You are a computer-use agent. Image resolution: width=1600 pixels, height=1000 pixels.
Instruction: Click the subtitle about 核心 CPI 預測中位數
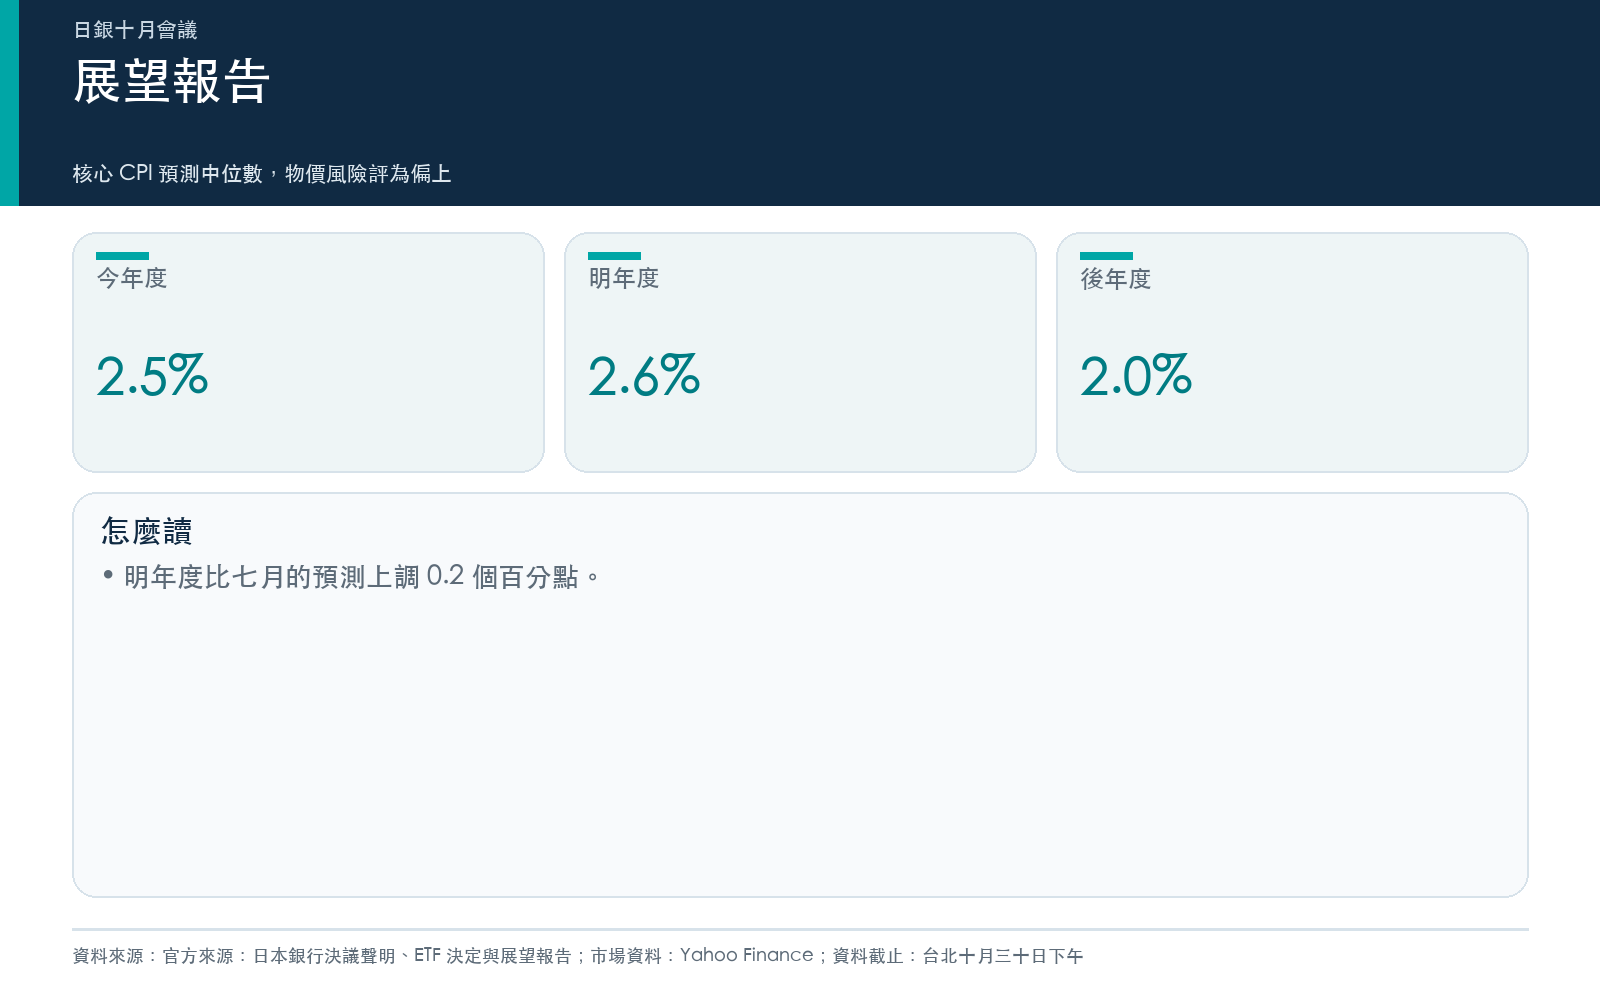click(x=262, y=173)
